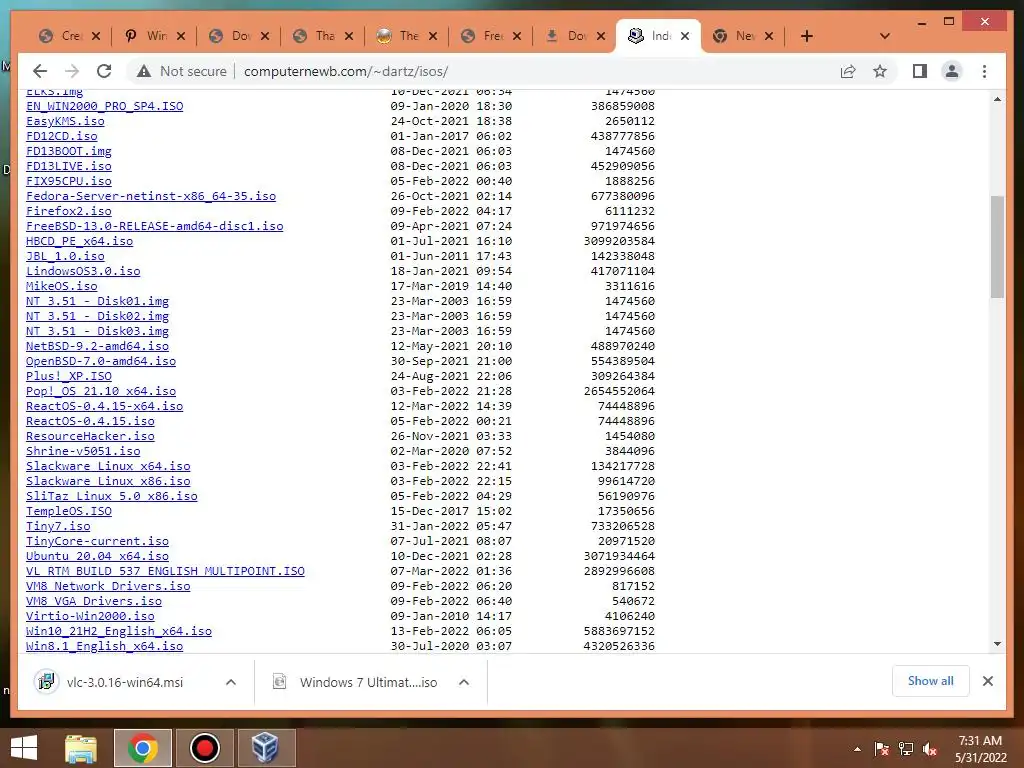This screenshot has width=1024, height=768.
Task: Open the HBCD_PE_x64.iso link
Action: click(x=80, y=241)
